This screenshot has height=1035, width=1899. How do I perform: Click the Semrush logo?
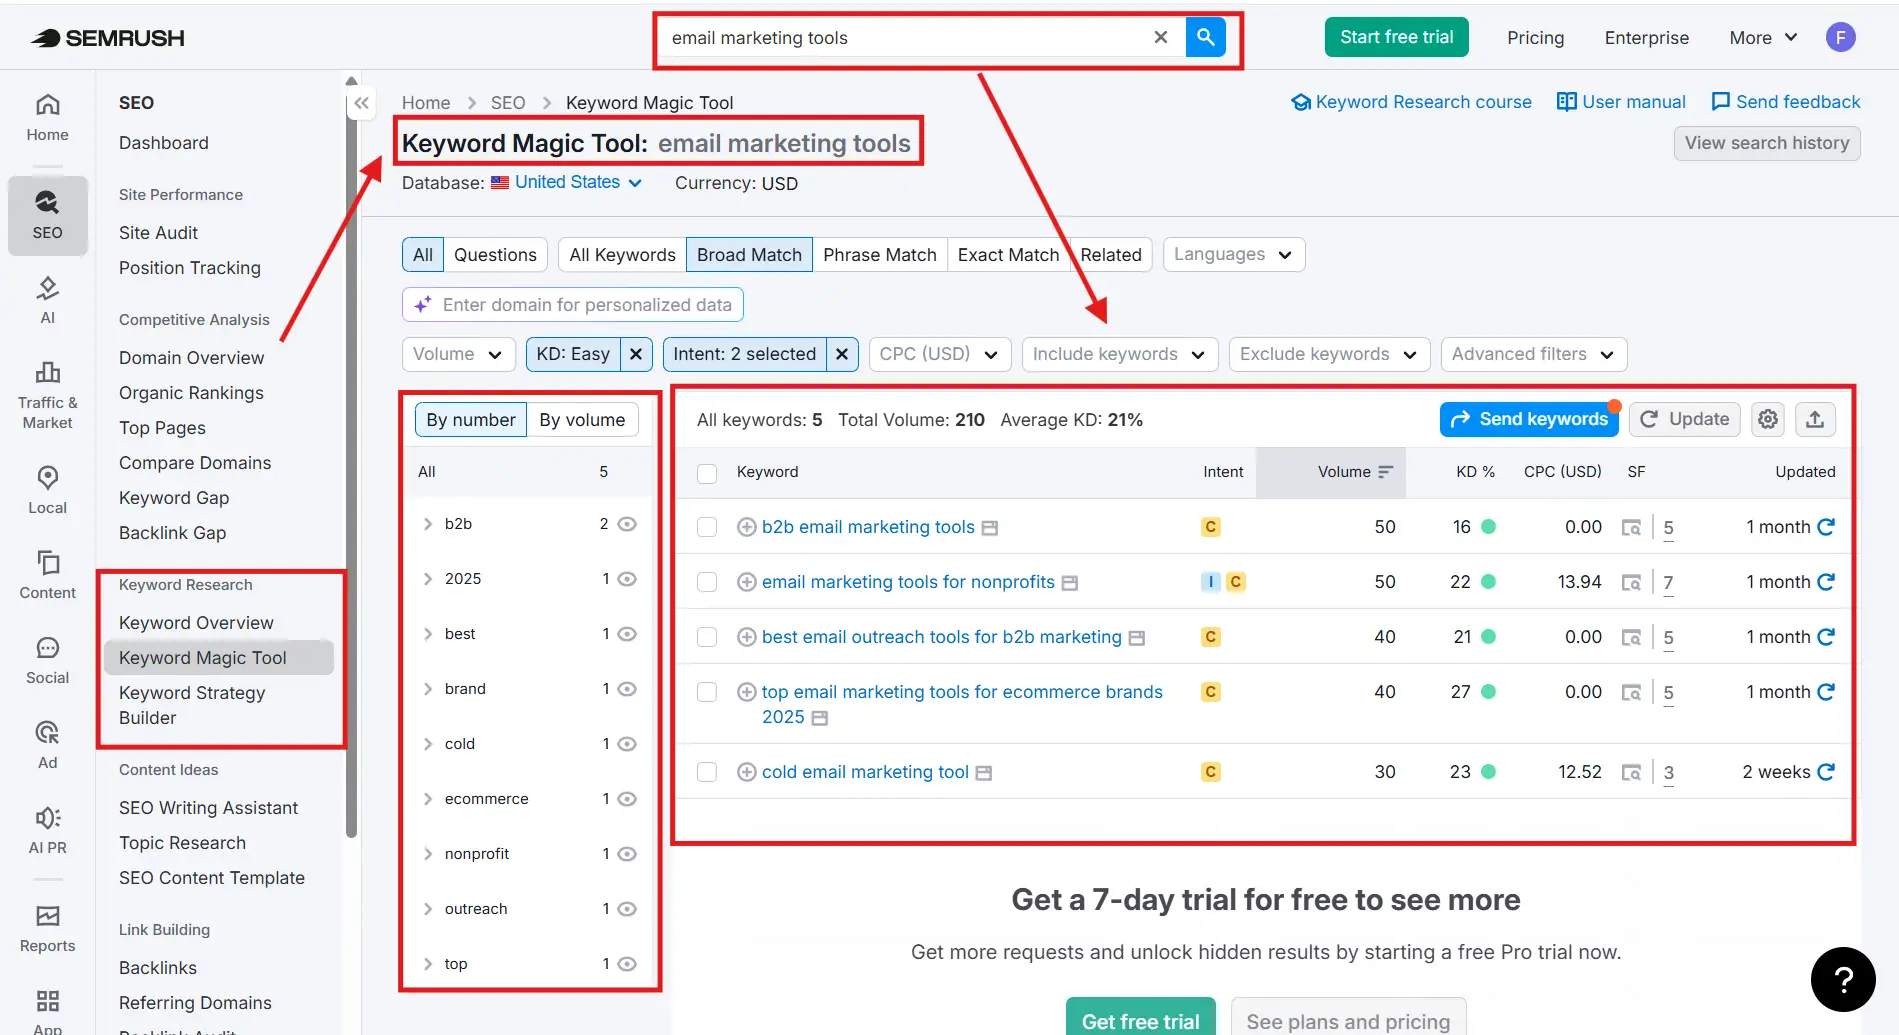point(107,38)
